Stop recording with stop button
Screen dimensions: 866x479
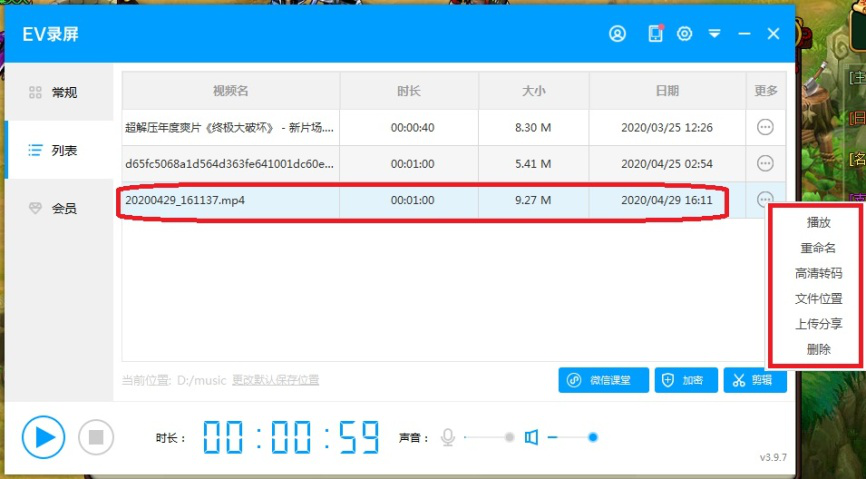click(96, 438)
